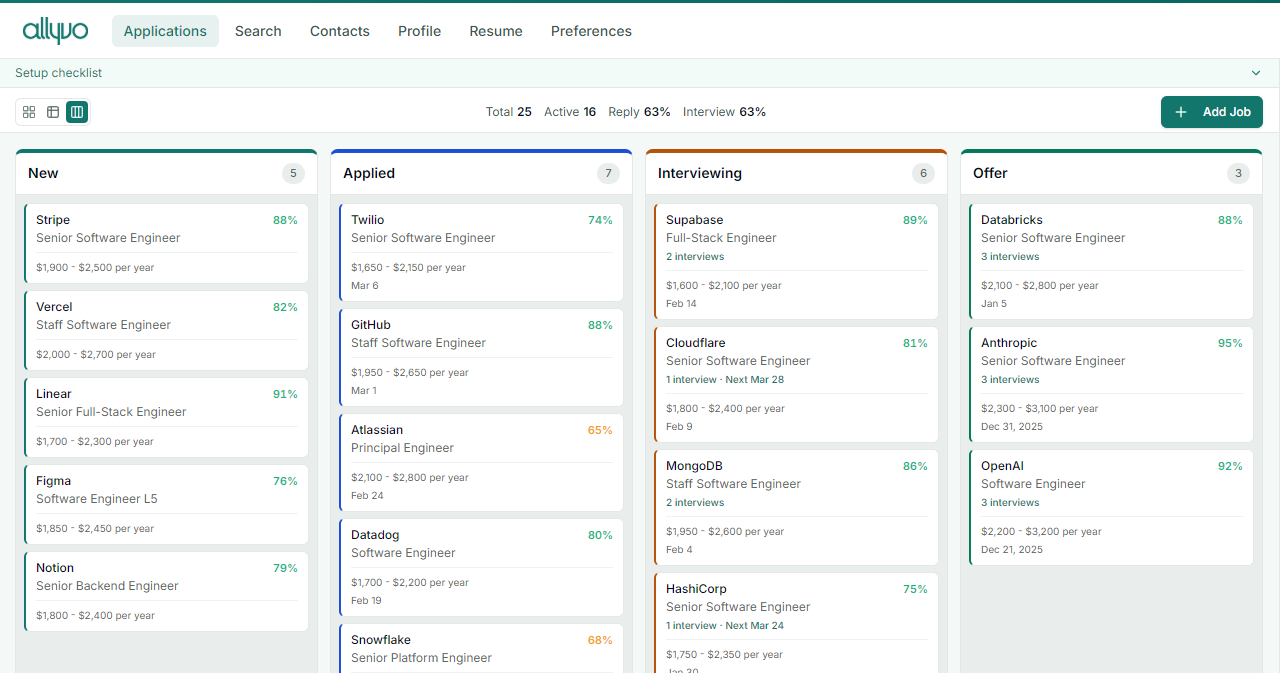Select the Linear job card

click(166, 417)
